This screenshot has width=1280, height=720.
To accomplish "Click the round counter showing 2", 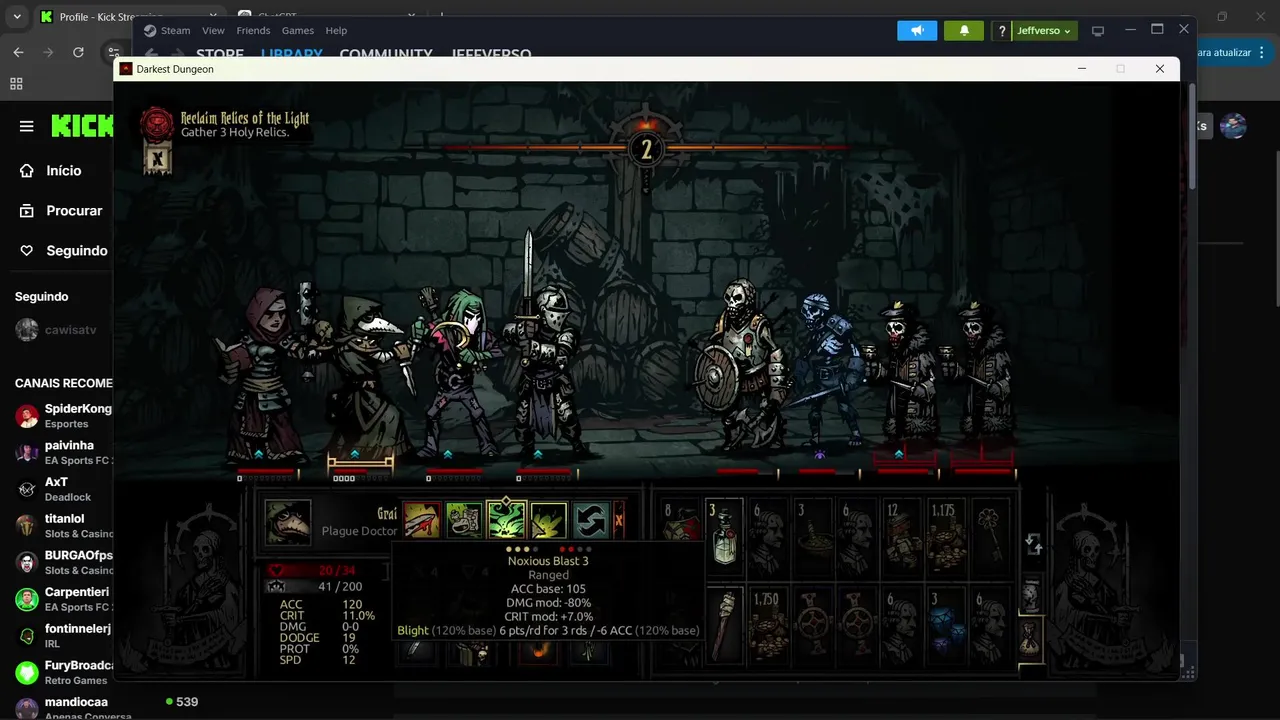I will tap(646, 150).
